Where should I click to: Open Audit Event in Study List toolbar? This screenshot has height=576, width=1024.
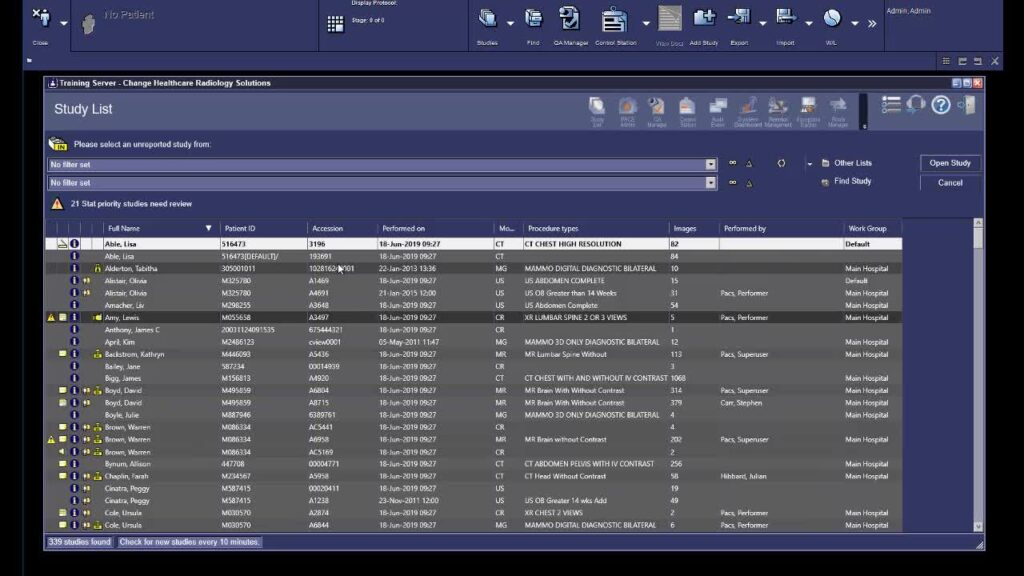pyautogui.click(x=718, y=112)
